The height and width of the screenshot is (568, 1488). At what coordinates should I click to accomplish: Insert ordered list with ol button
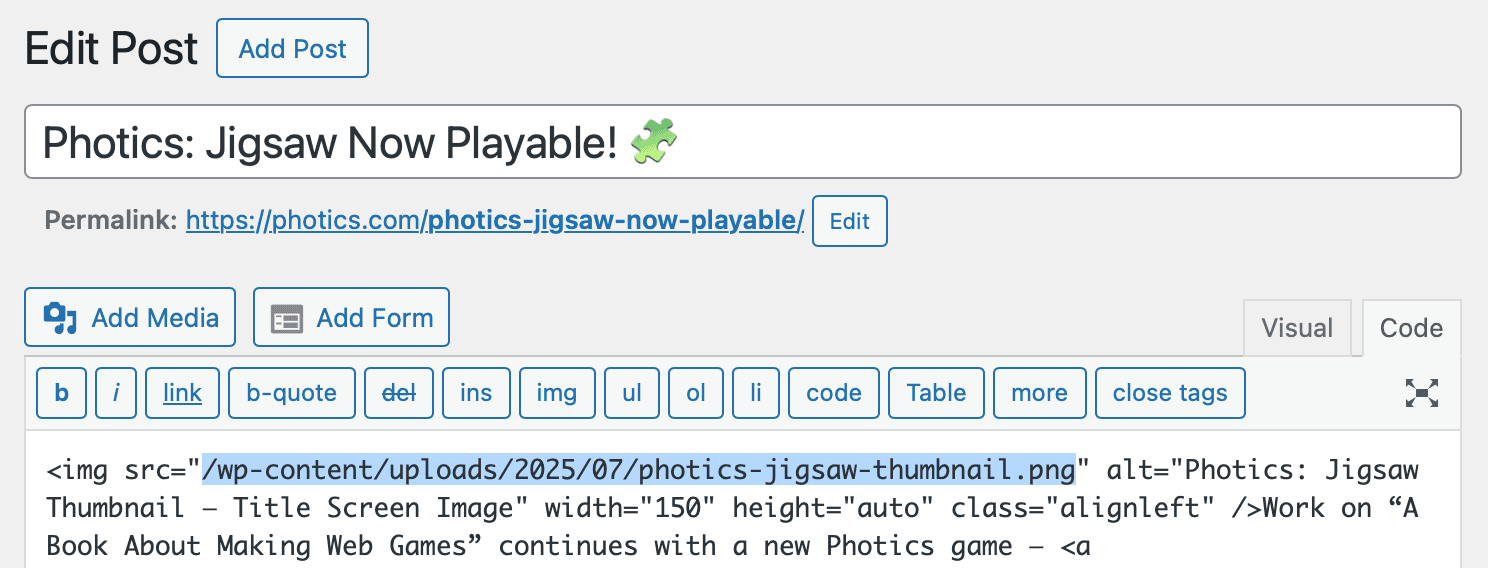(x=696, y=393)
